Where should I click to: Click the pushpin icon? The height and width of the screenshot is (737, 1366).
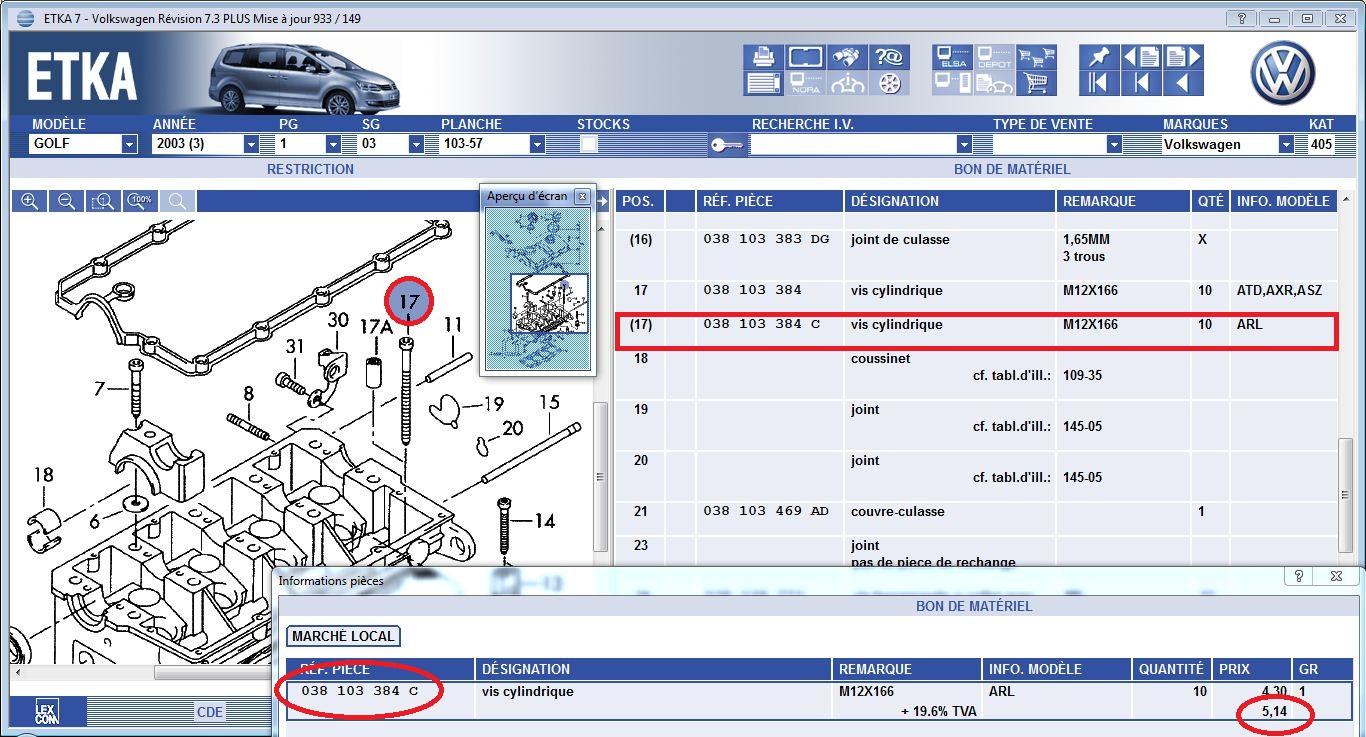click(1099, 56)
